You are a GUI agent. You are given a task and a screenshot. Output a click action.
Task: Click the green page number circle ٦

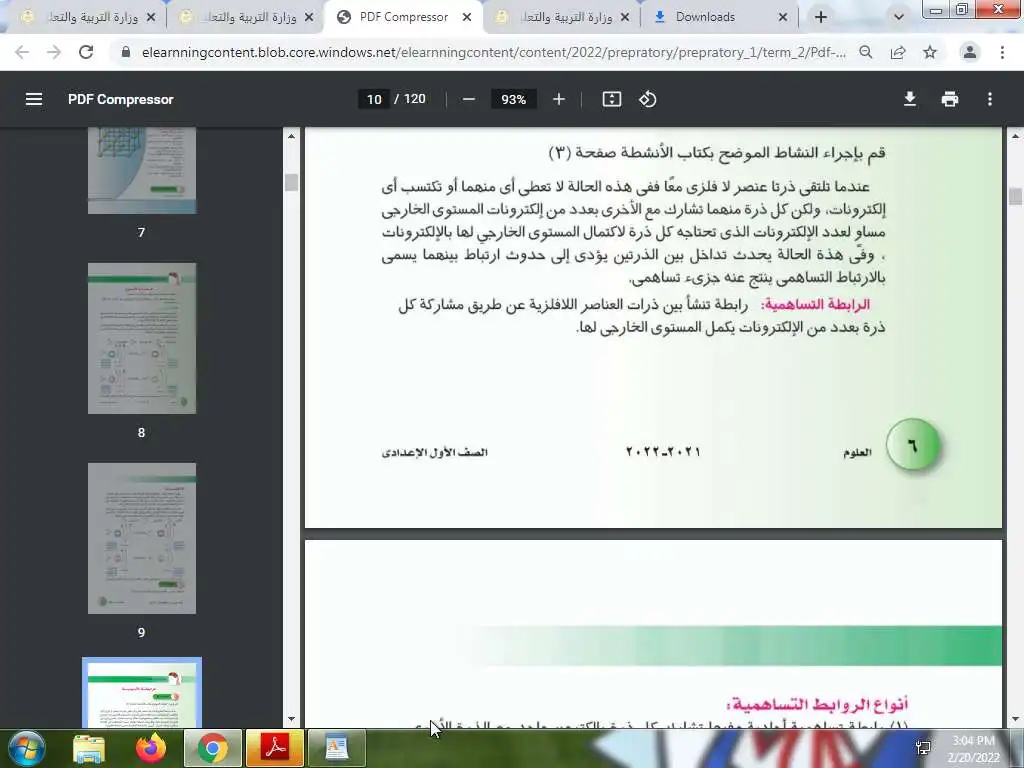coord(913,445)
